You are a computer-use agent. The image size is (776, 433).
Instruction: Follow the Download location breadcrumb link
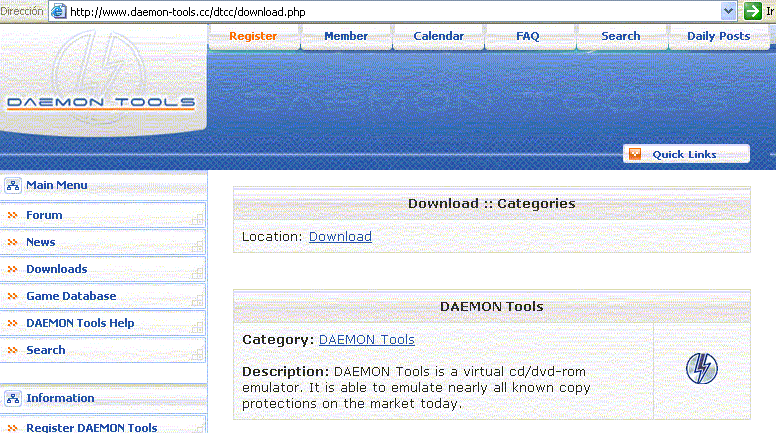pyautogui.click(x=340, y=237)
